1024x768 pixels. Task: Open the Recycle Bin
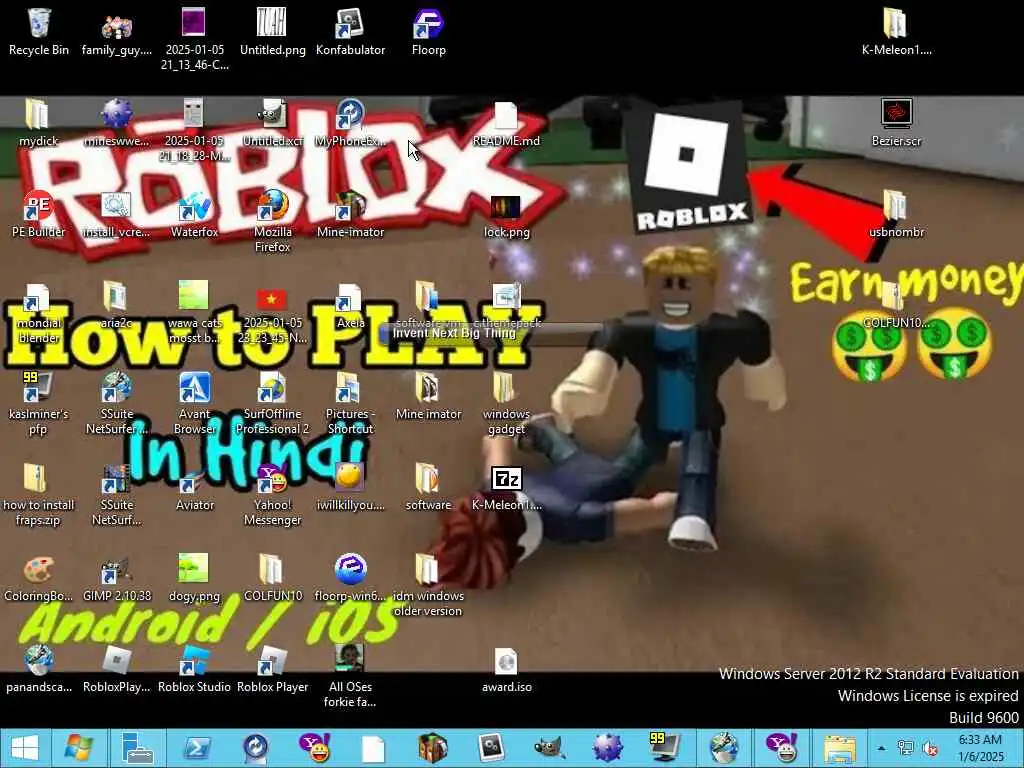point(39,31)
